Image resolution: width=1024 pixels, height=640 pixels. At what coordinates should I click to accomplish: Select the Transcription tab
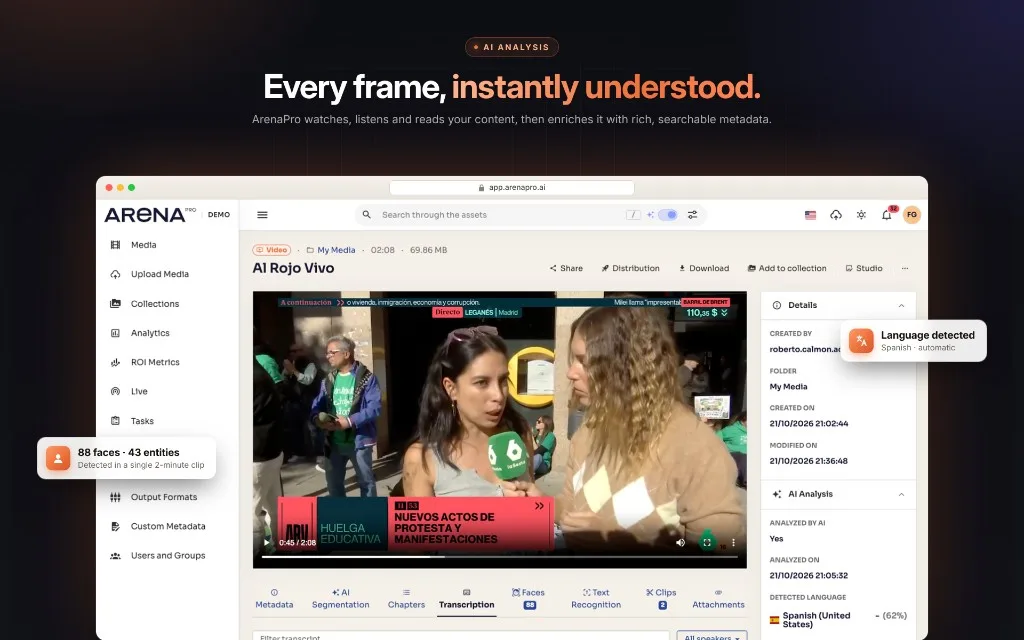tap(466, 599)
